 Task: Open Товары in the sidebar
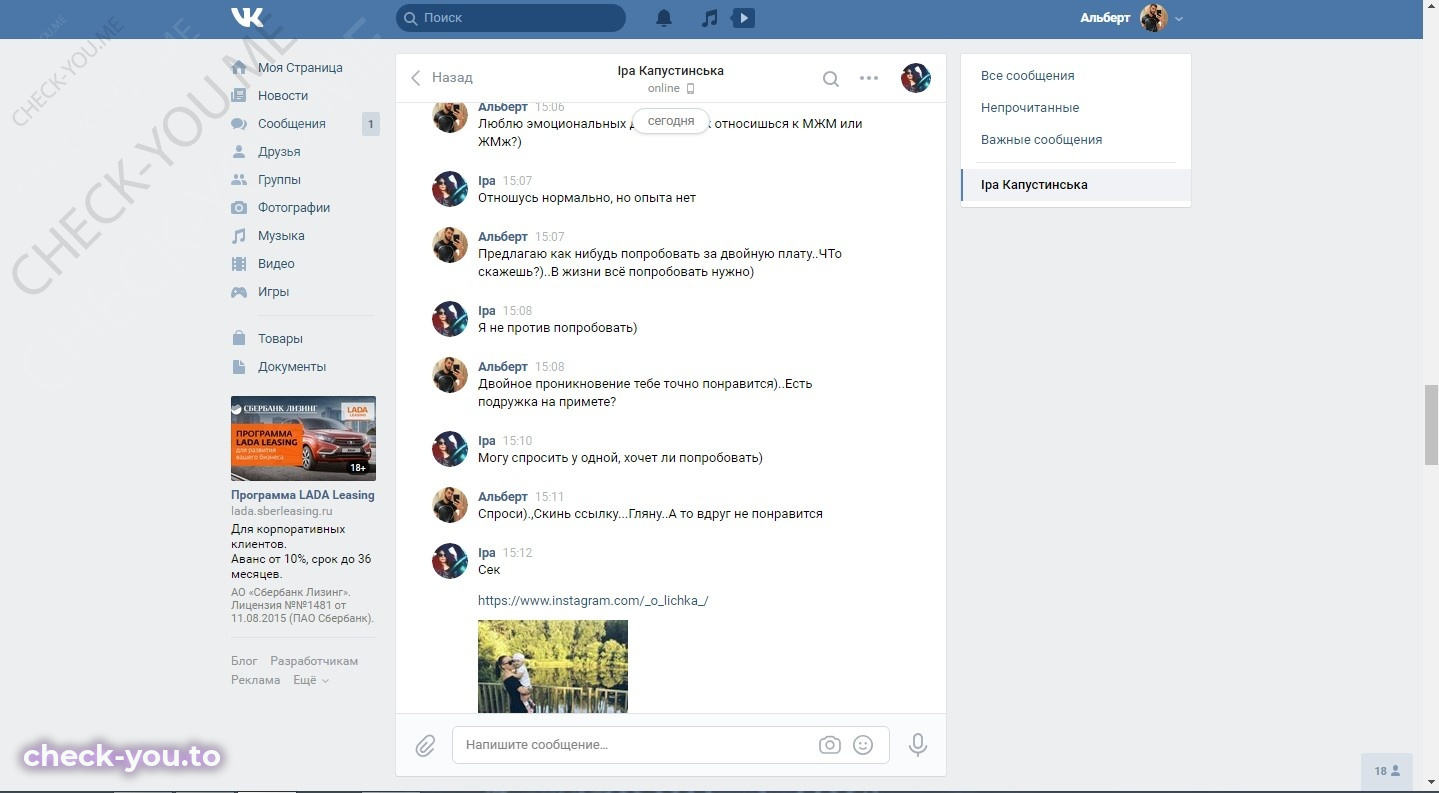click(x=280, y=339)
